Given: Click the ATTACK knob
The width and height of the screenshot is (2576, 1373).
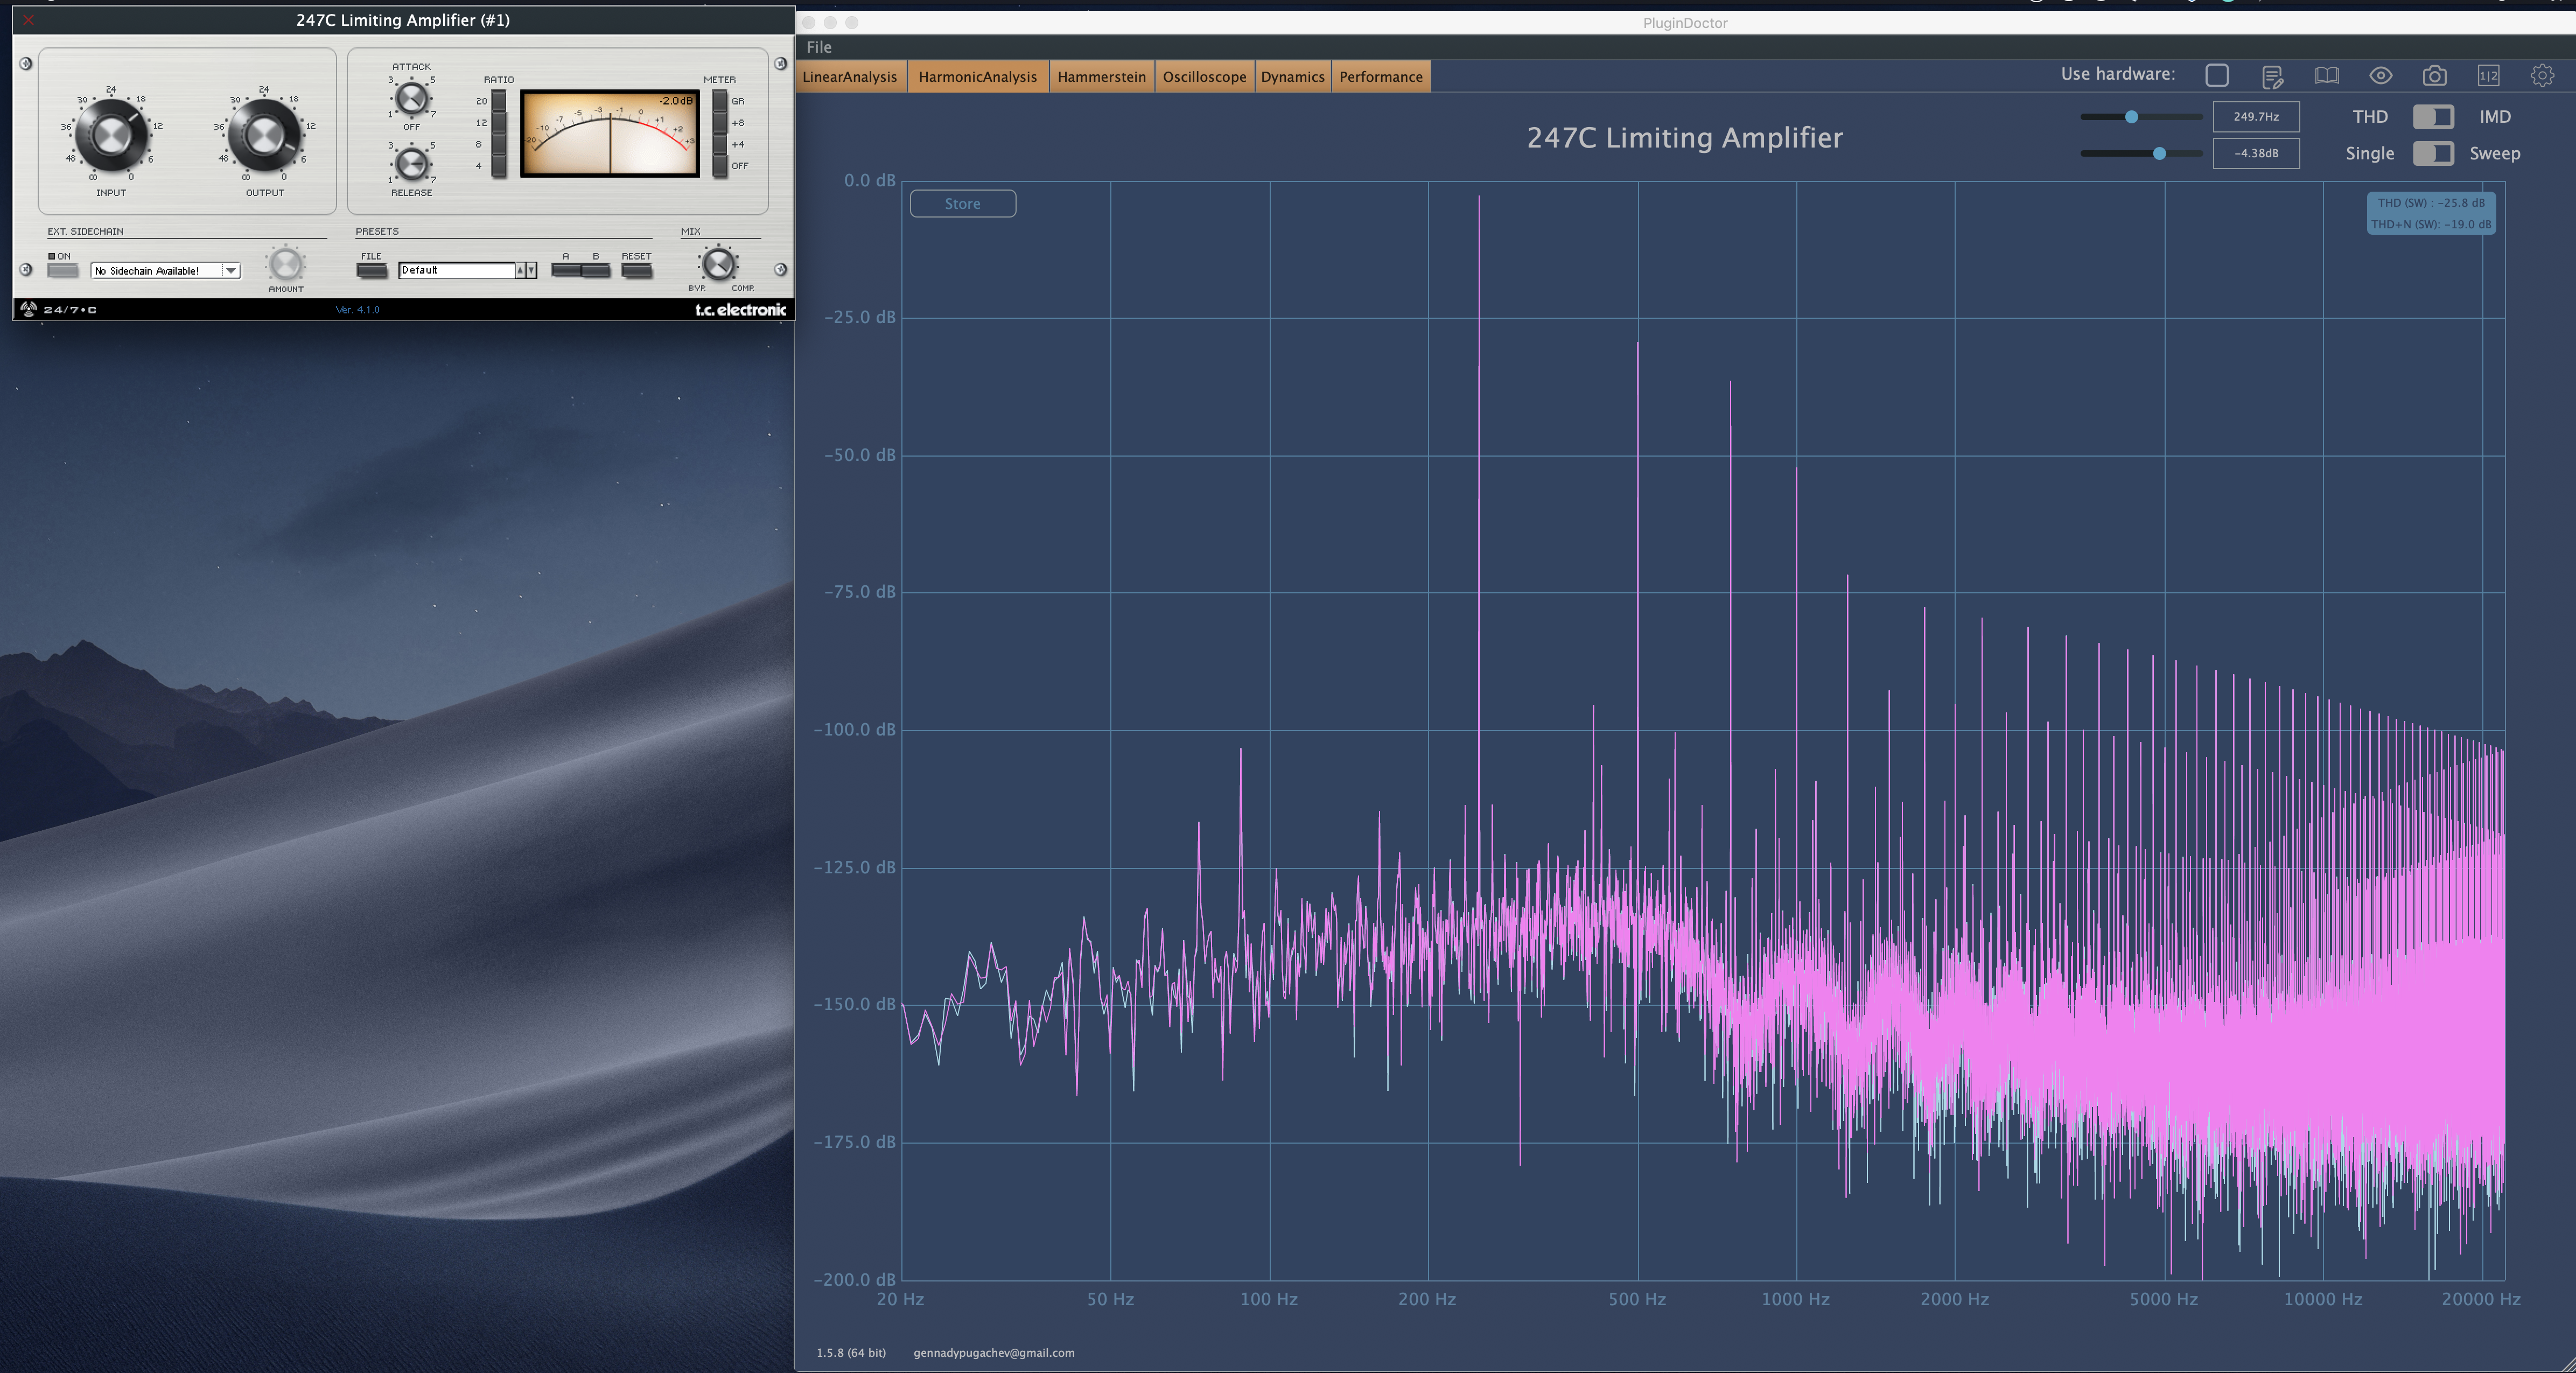Looking at the screenshot, I should (411, 98).
